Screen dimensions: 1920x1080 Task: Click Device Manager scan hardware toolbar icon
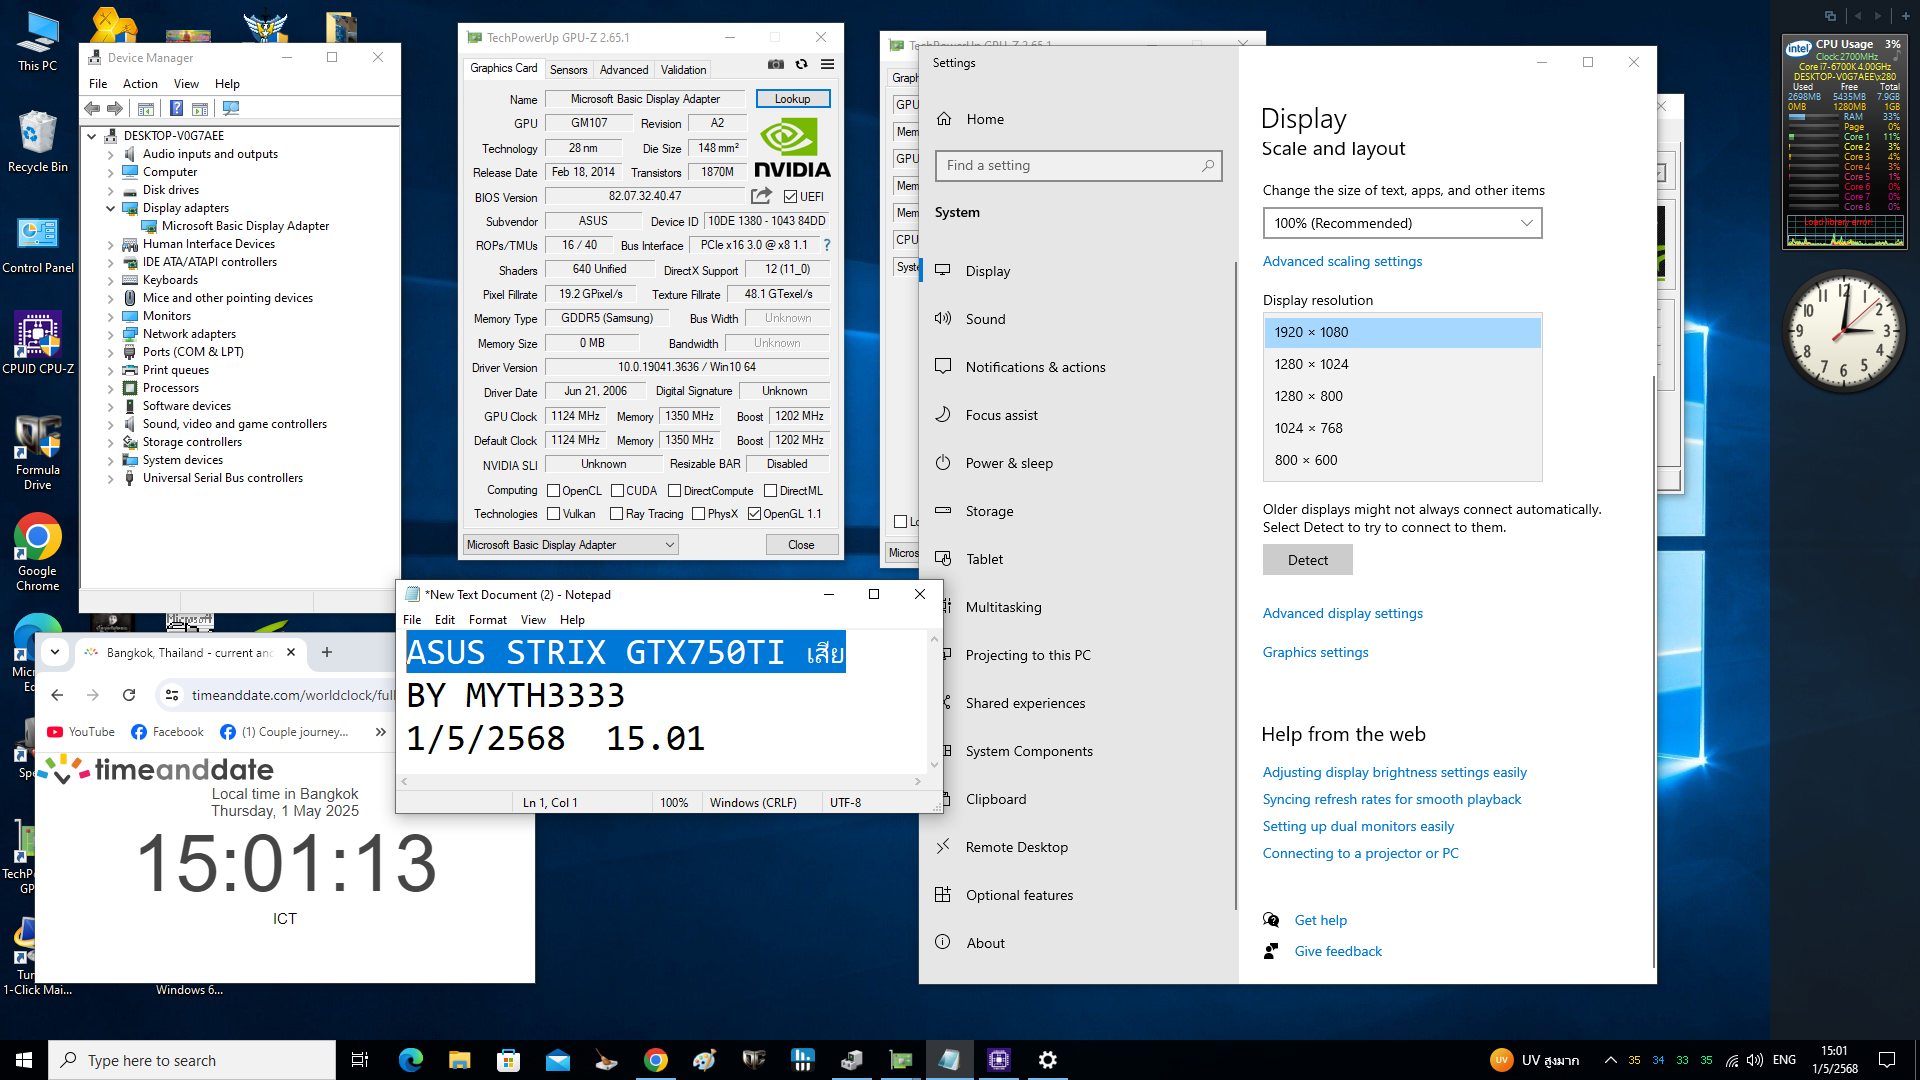(231, 108)
